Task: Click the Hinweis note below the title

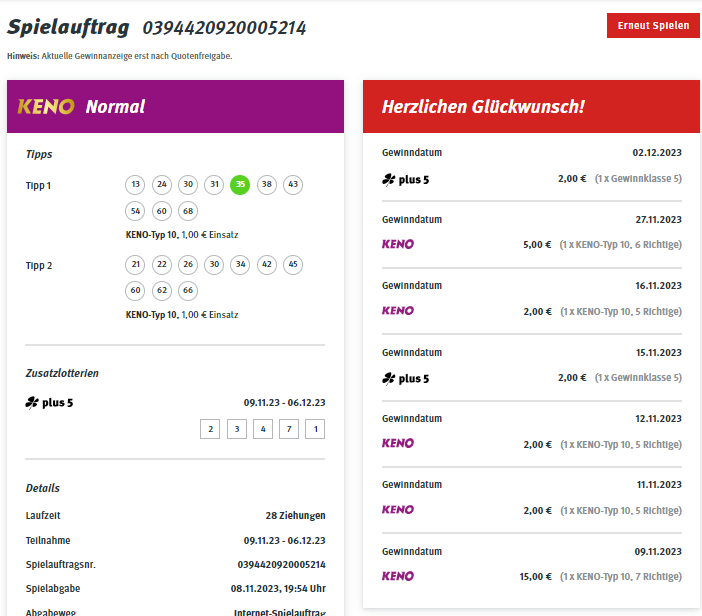Action: pos(120,56)
